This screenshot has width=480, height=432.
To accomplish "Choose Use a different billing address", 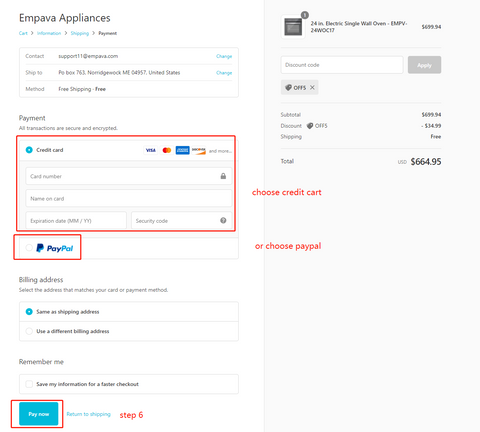I will point(29,331).
